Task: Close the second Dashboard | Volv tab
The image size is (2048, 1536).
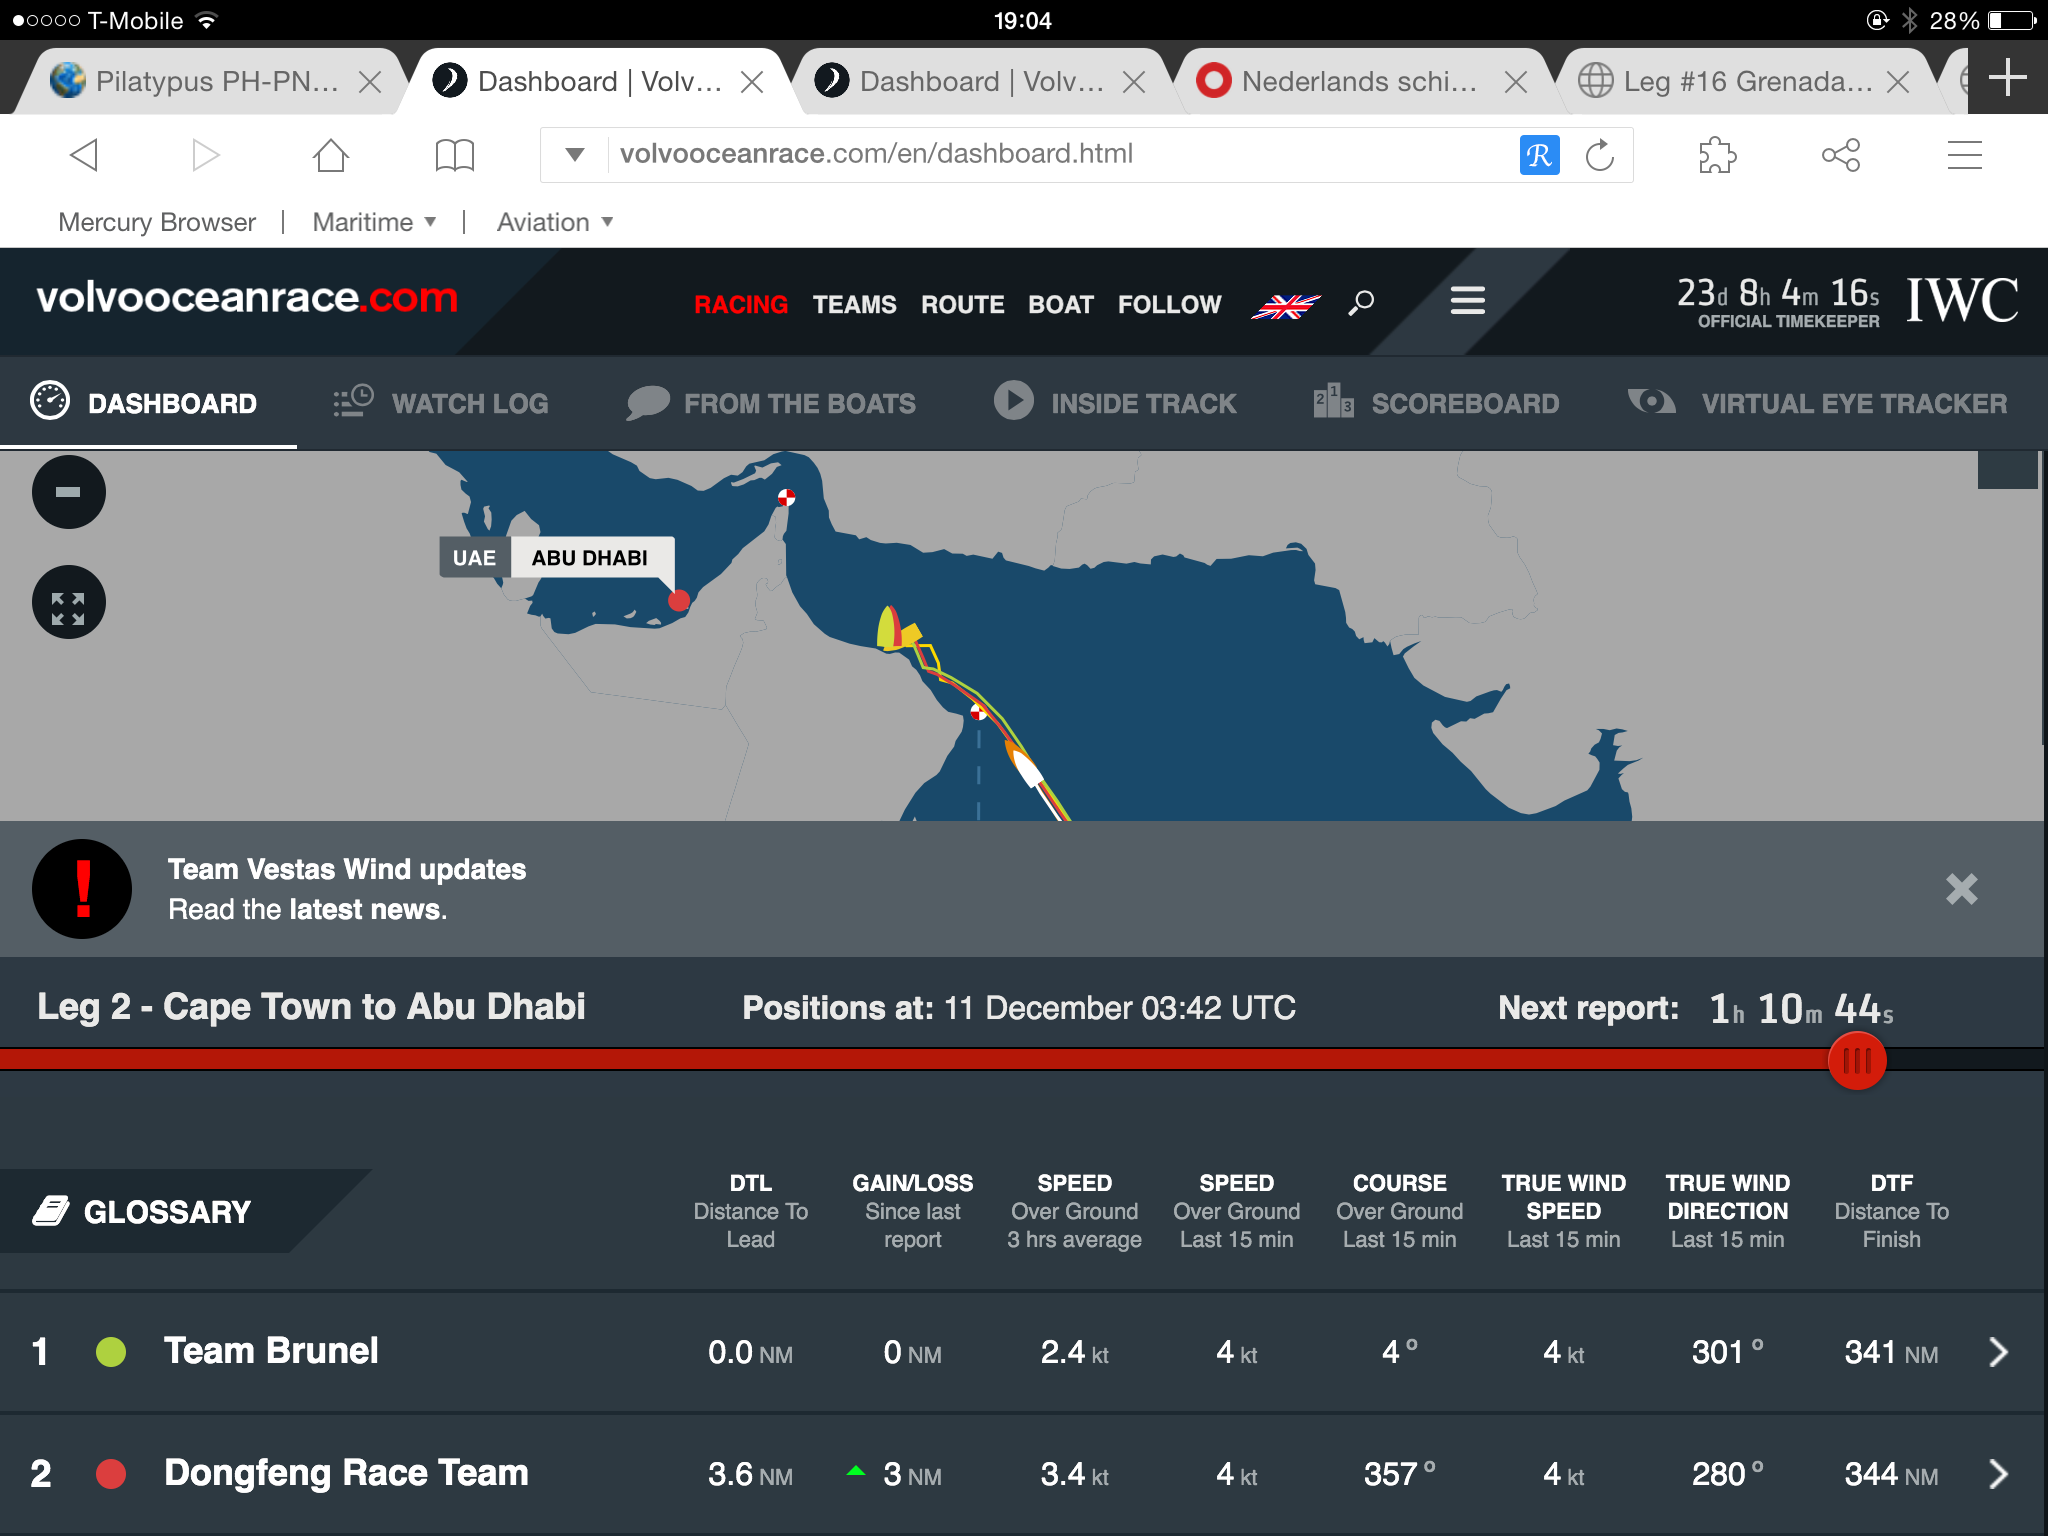Action: (x=1134, y=82)
